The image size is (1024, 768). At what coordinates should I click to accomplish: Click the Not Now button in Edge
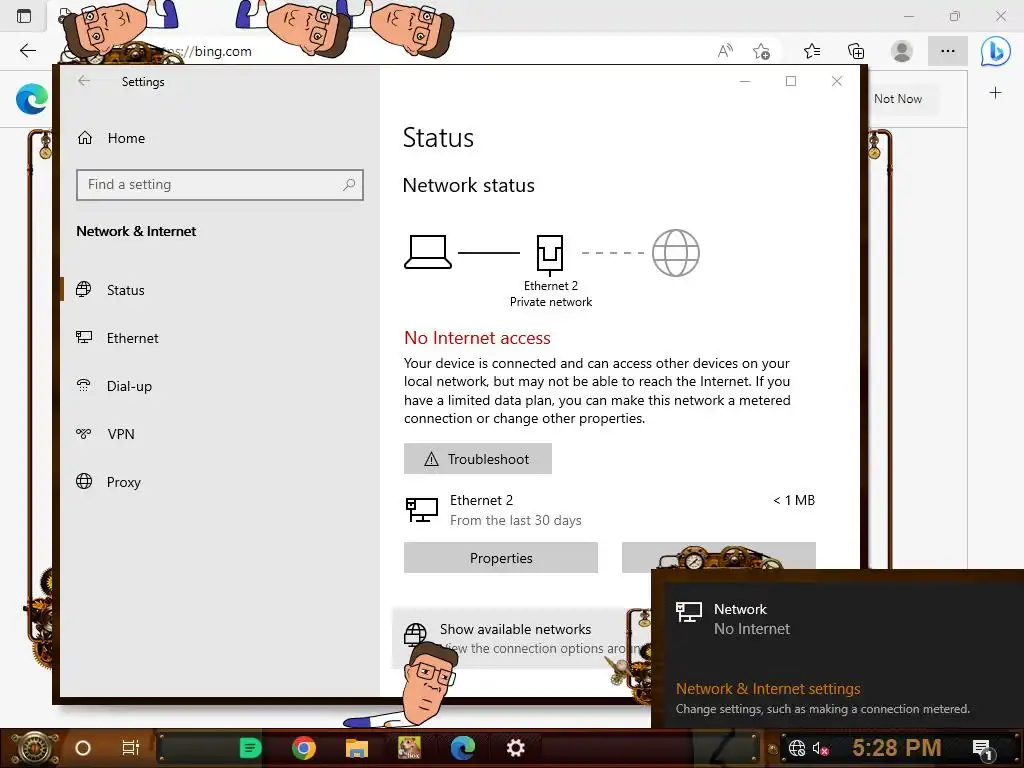click(898, 99)
